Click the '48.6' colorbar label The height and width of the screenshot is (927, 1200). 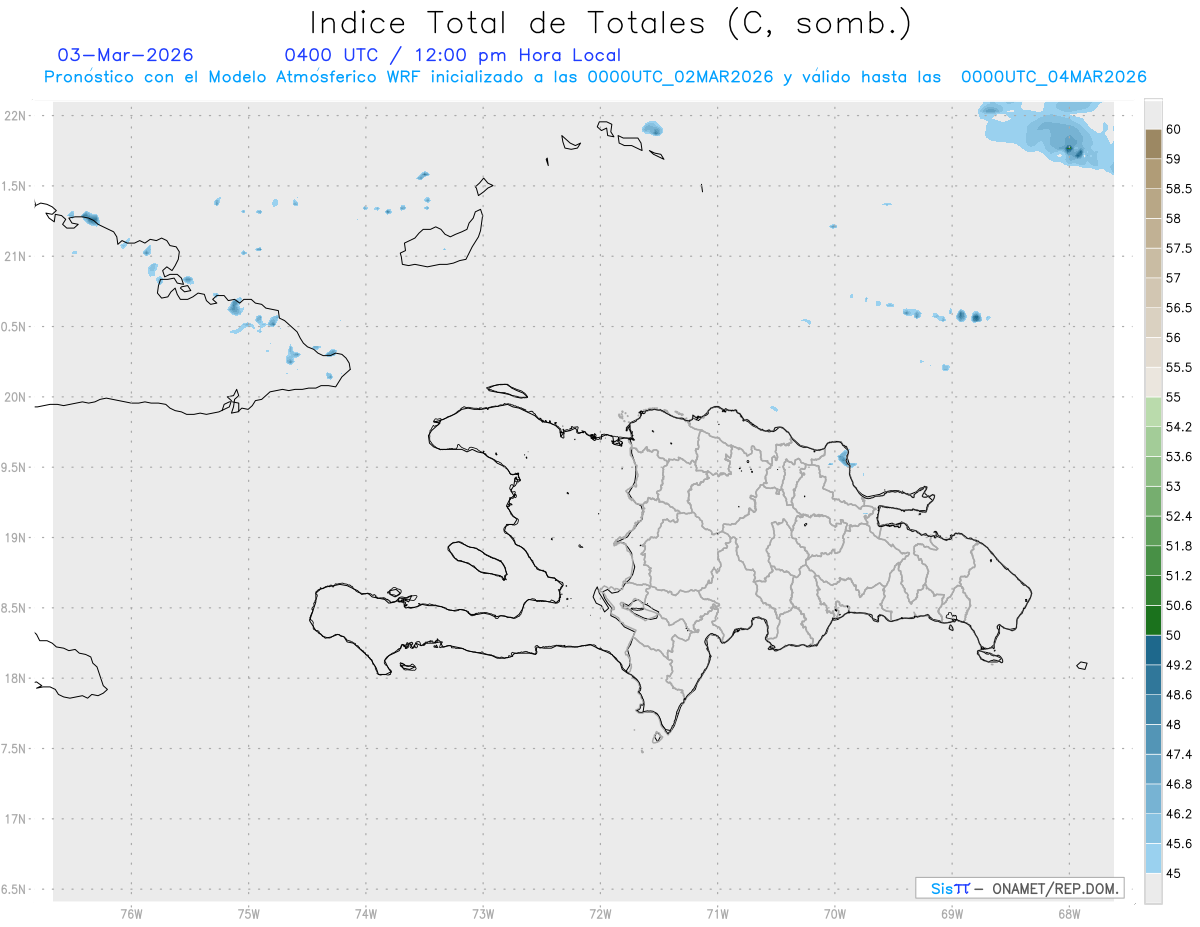click(x=1178, y=695)
